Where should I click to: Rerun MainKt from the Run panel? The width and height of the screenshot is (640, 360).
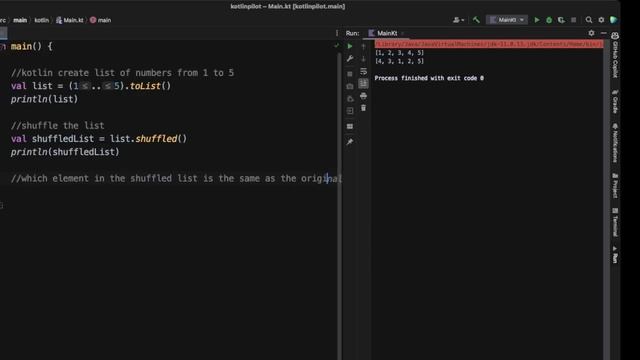click(350, 47)
